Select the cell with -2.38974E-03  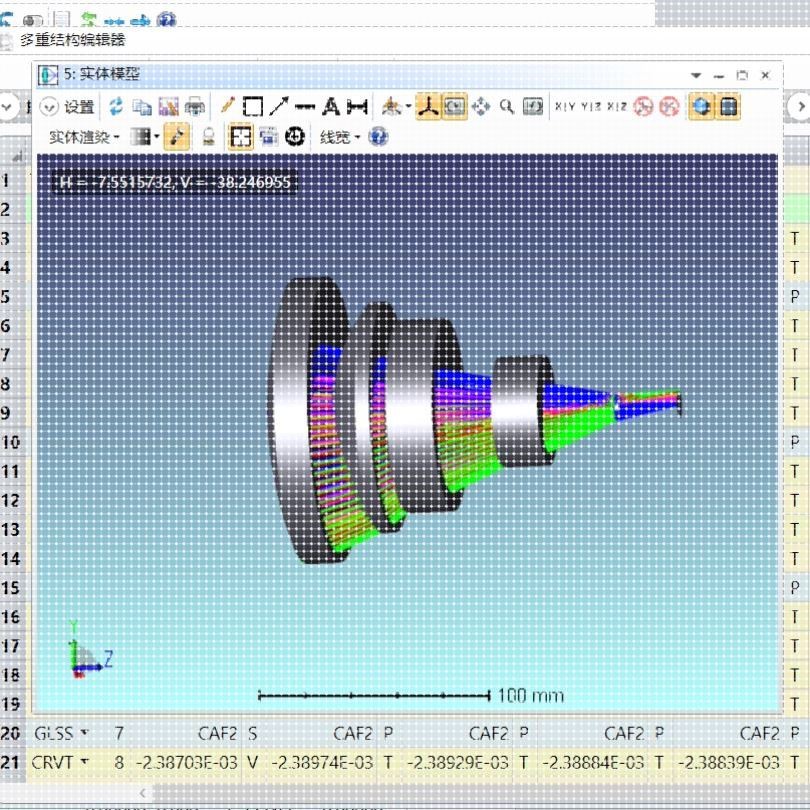click(322, 762)
